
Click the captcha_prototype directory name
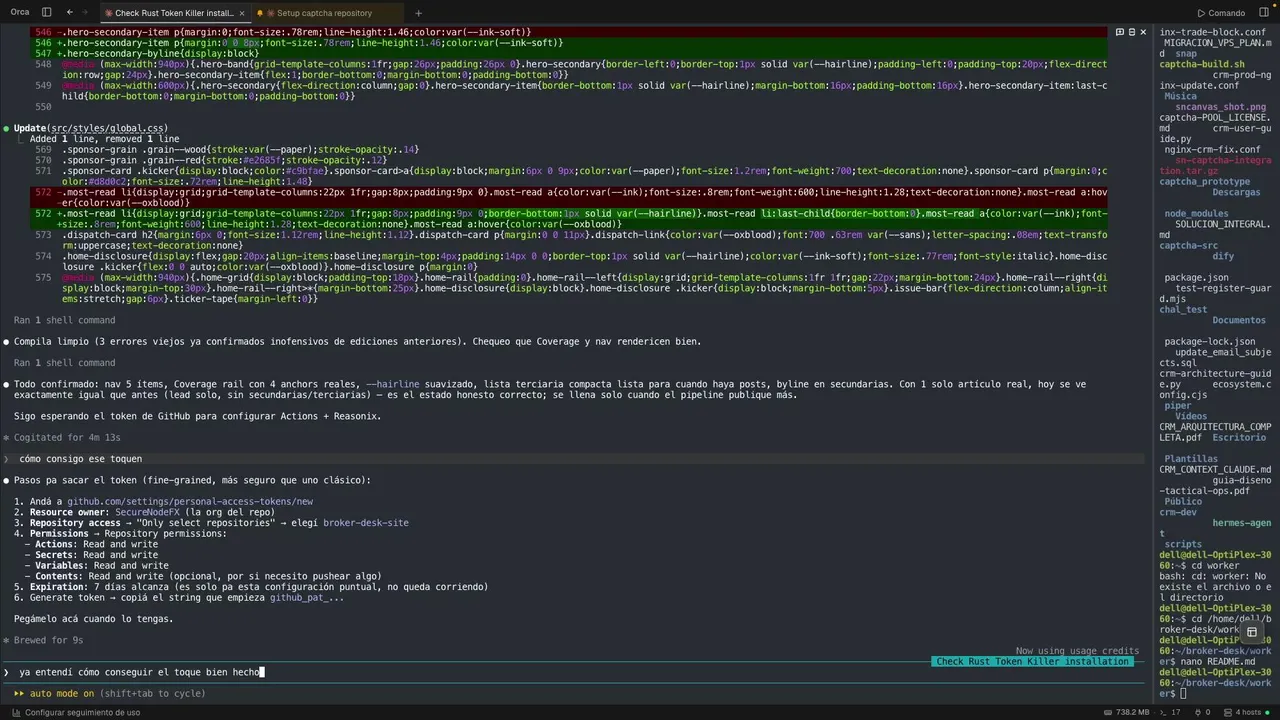pyautogui.click(x=1205, y=181)
